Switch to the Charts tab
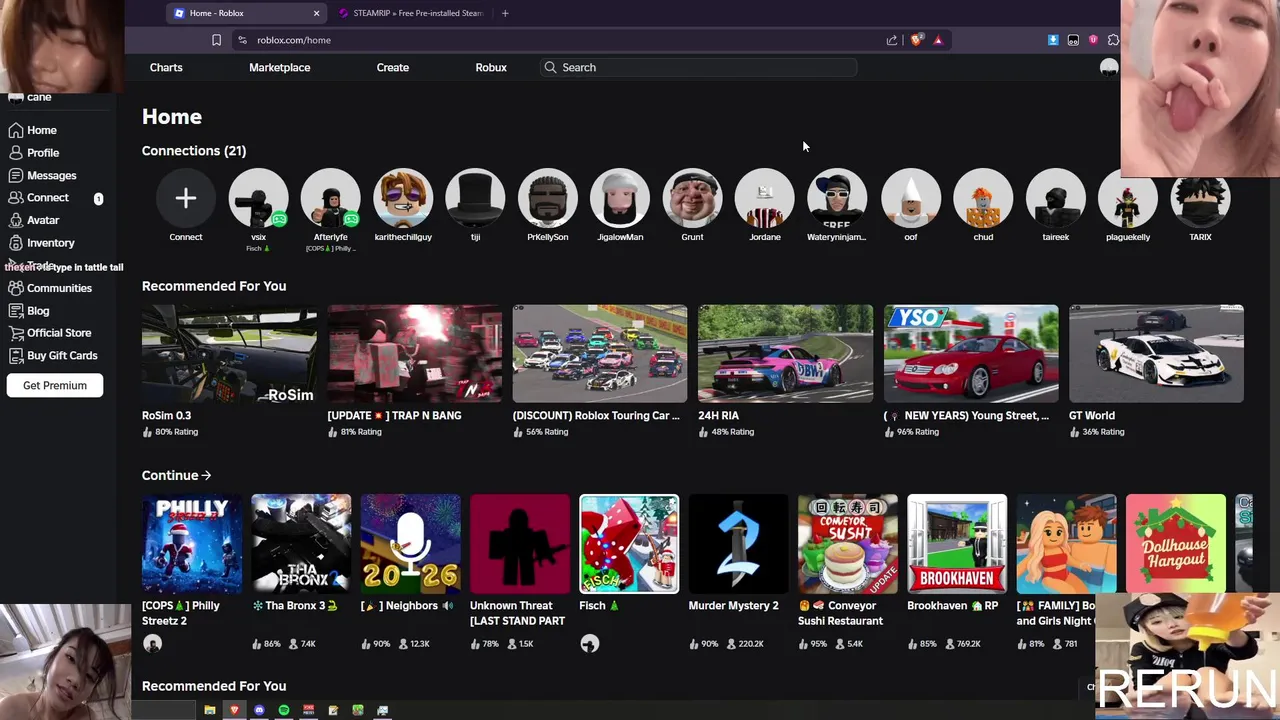The width and height of the screenshot is (1280, 720). click(166, 67)
